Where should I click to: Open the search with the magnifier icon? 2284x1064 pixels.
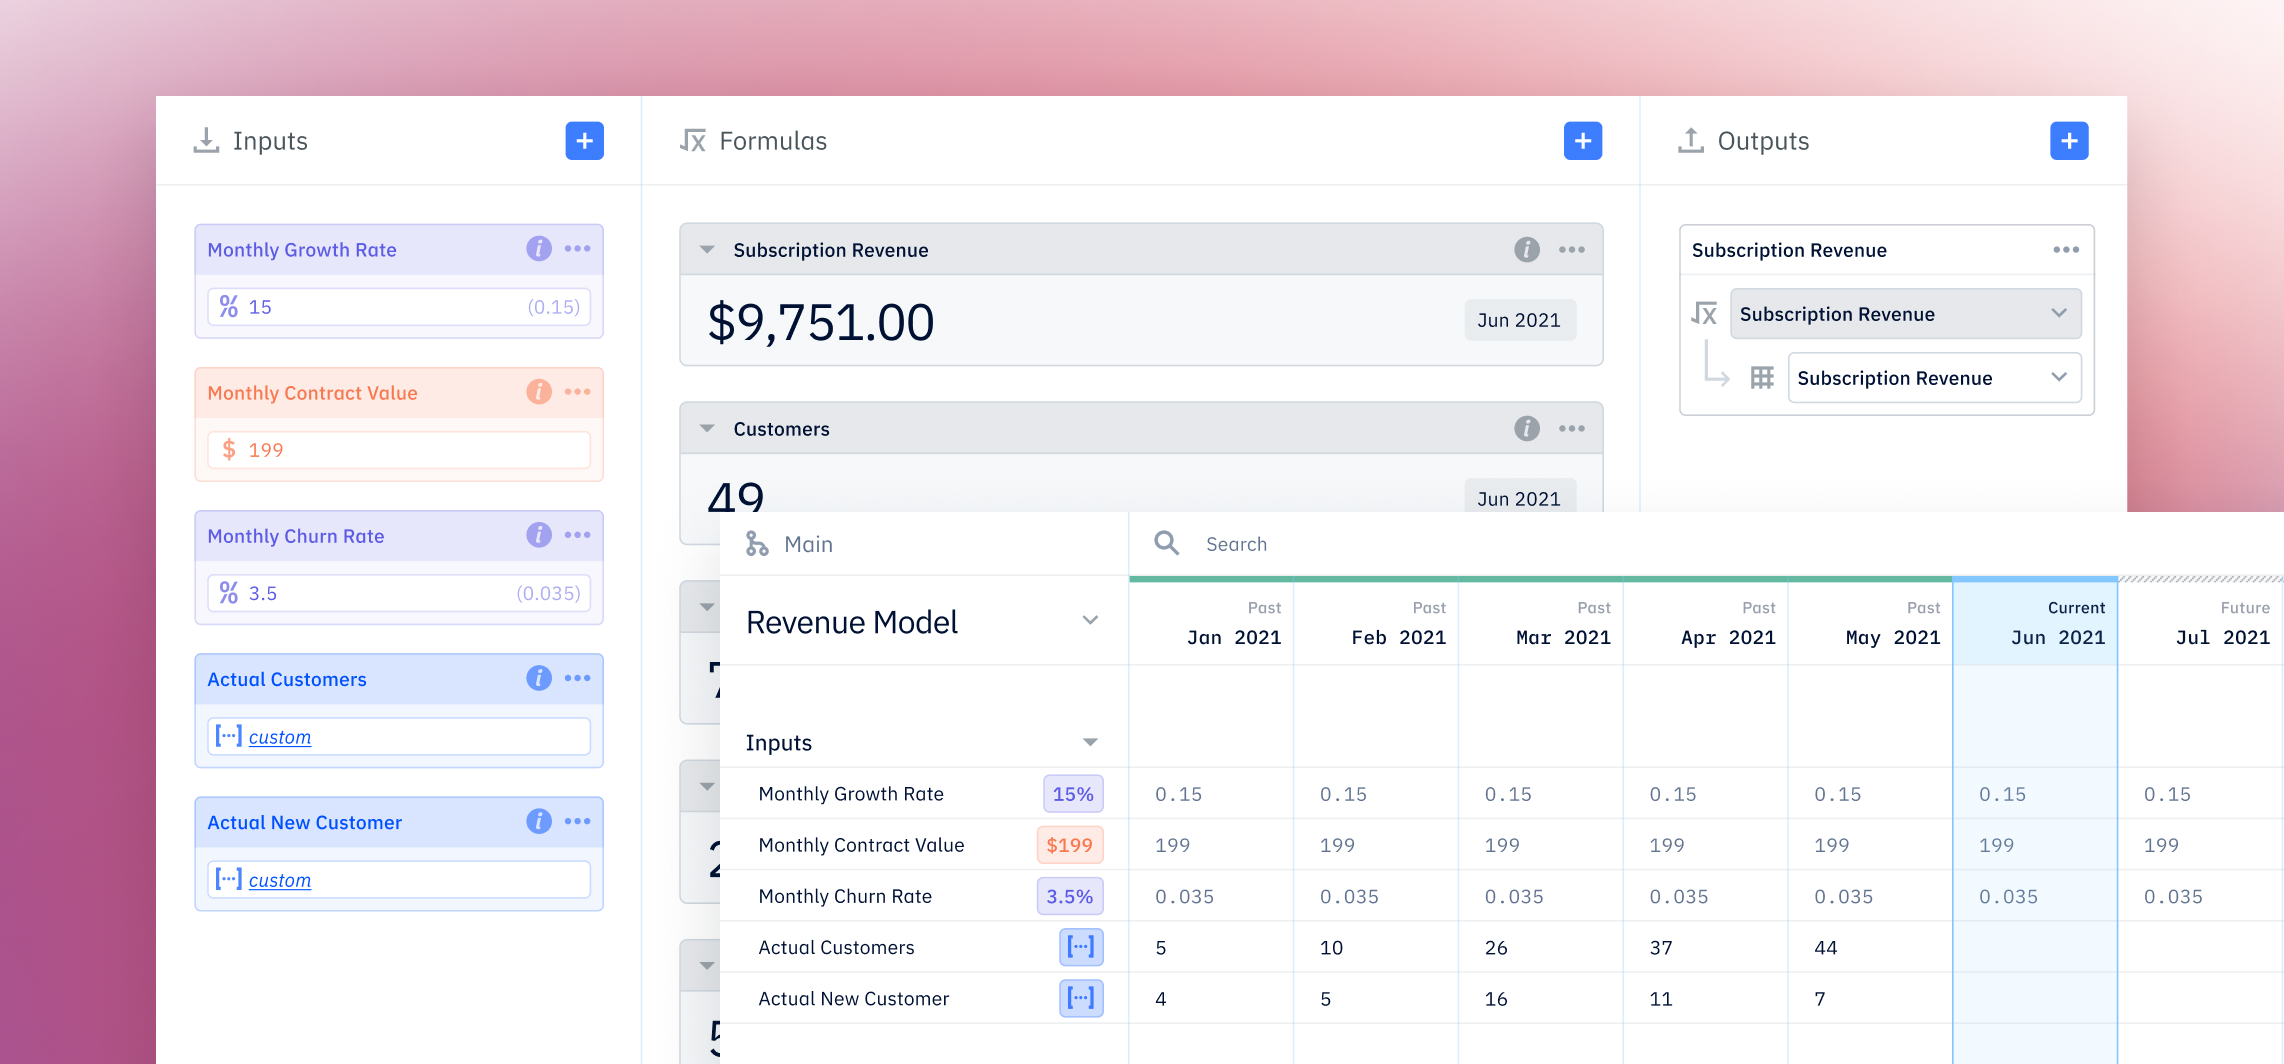1166,543
